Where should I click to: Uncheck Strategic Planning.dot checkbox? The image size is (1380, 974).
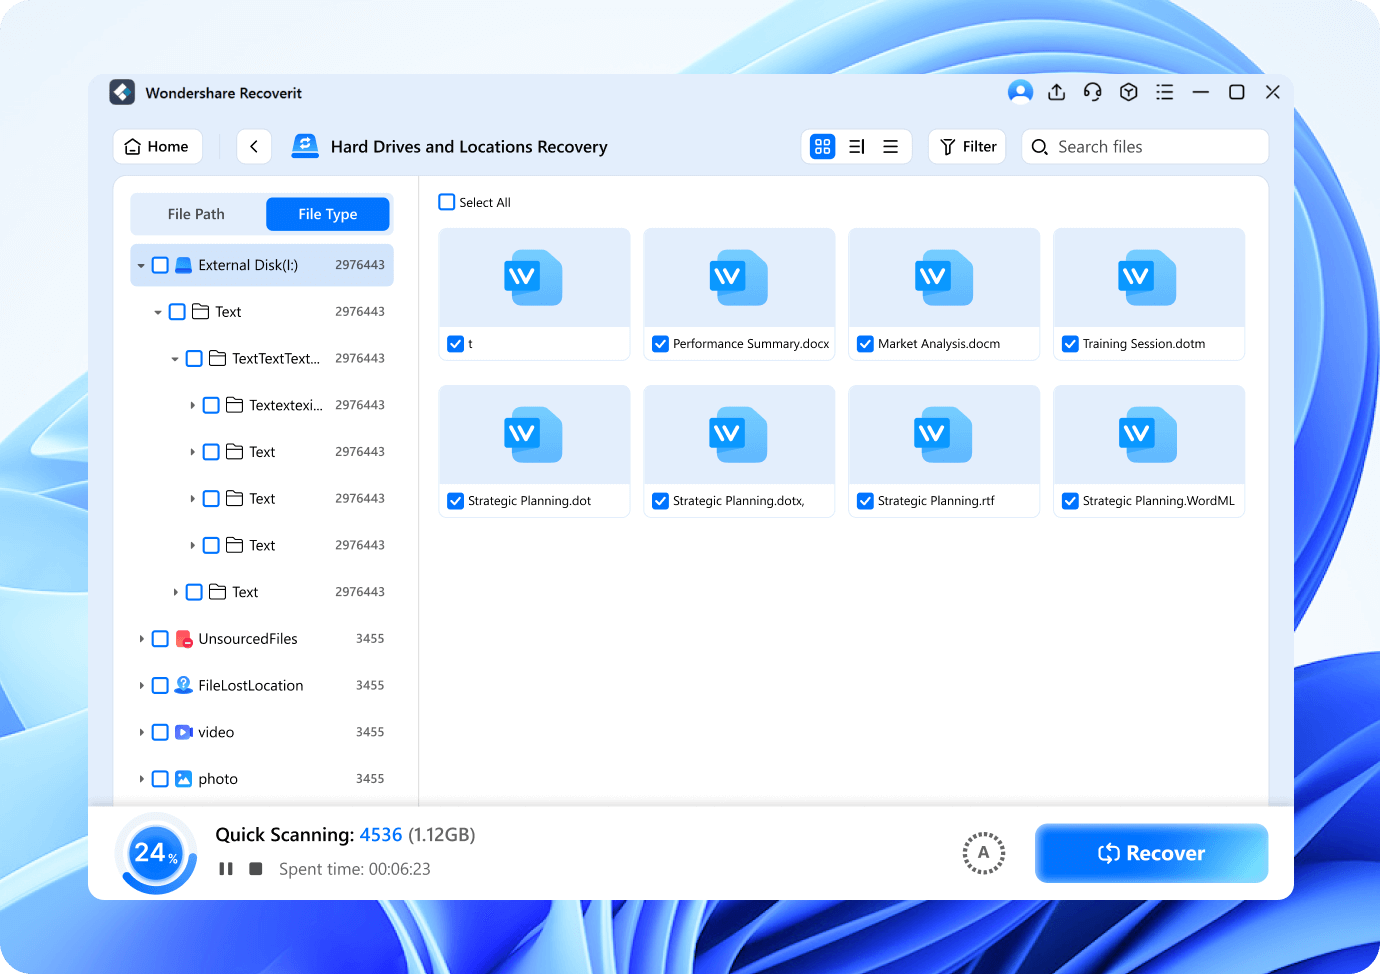pos(455,501)
